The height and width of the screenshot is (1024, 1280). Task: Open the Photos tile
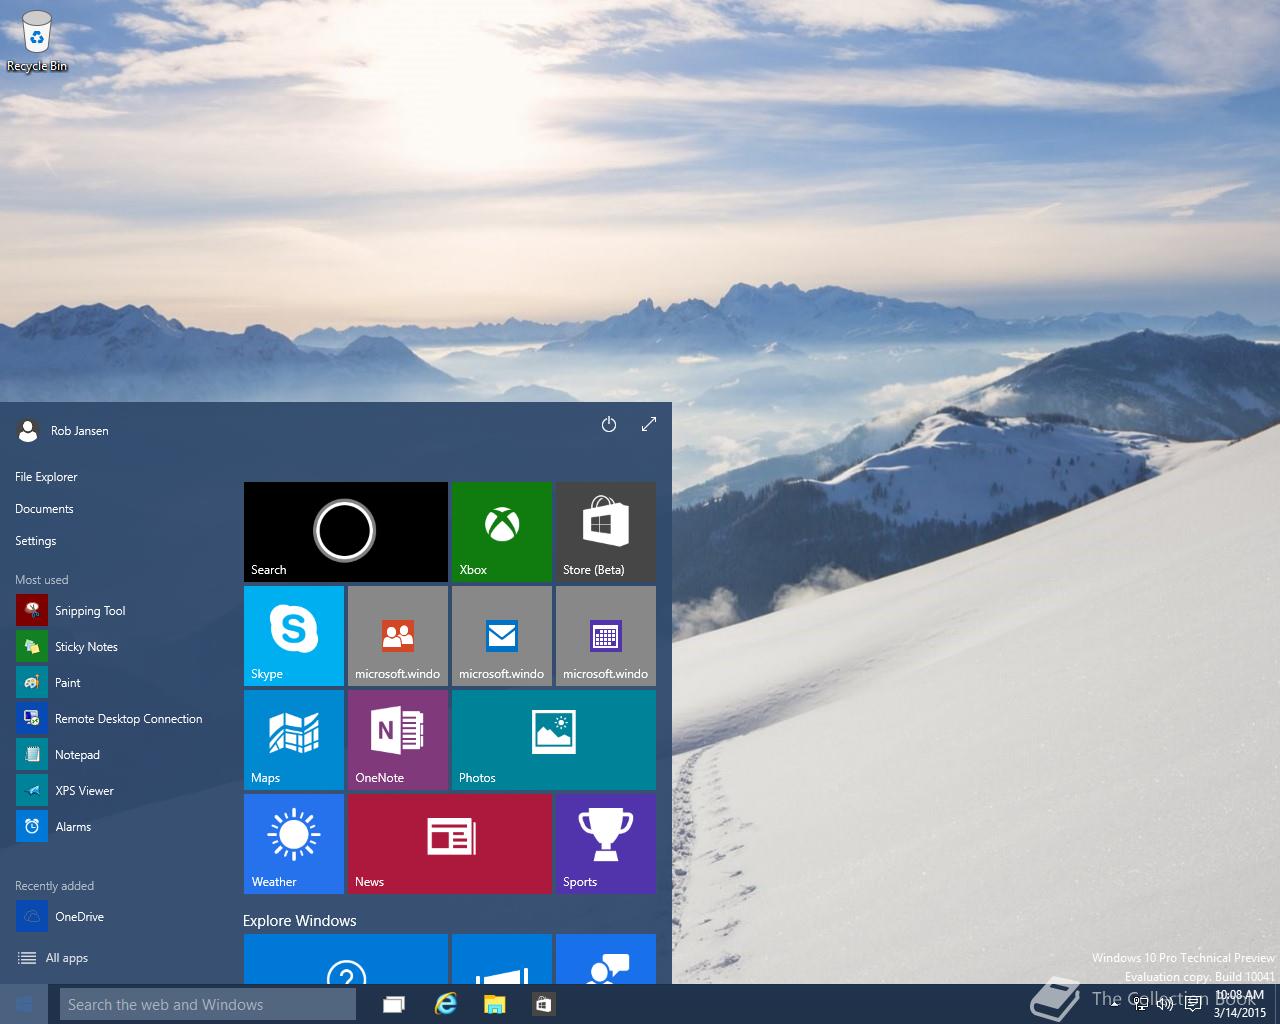(554, 740)
